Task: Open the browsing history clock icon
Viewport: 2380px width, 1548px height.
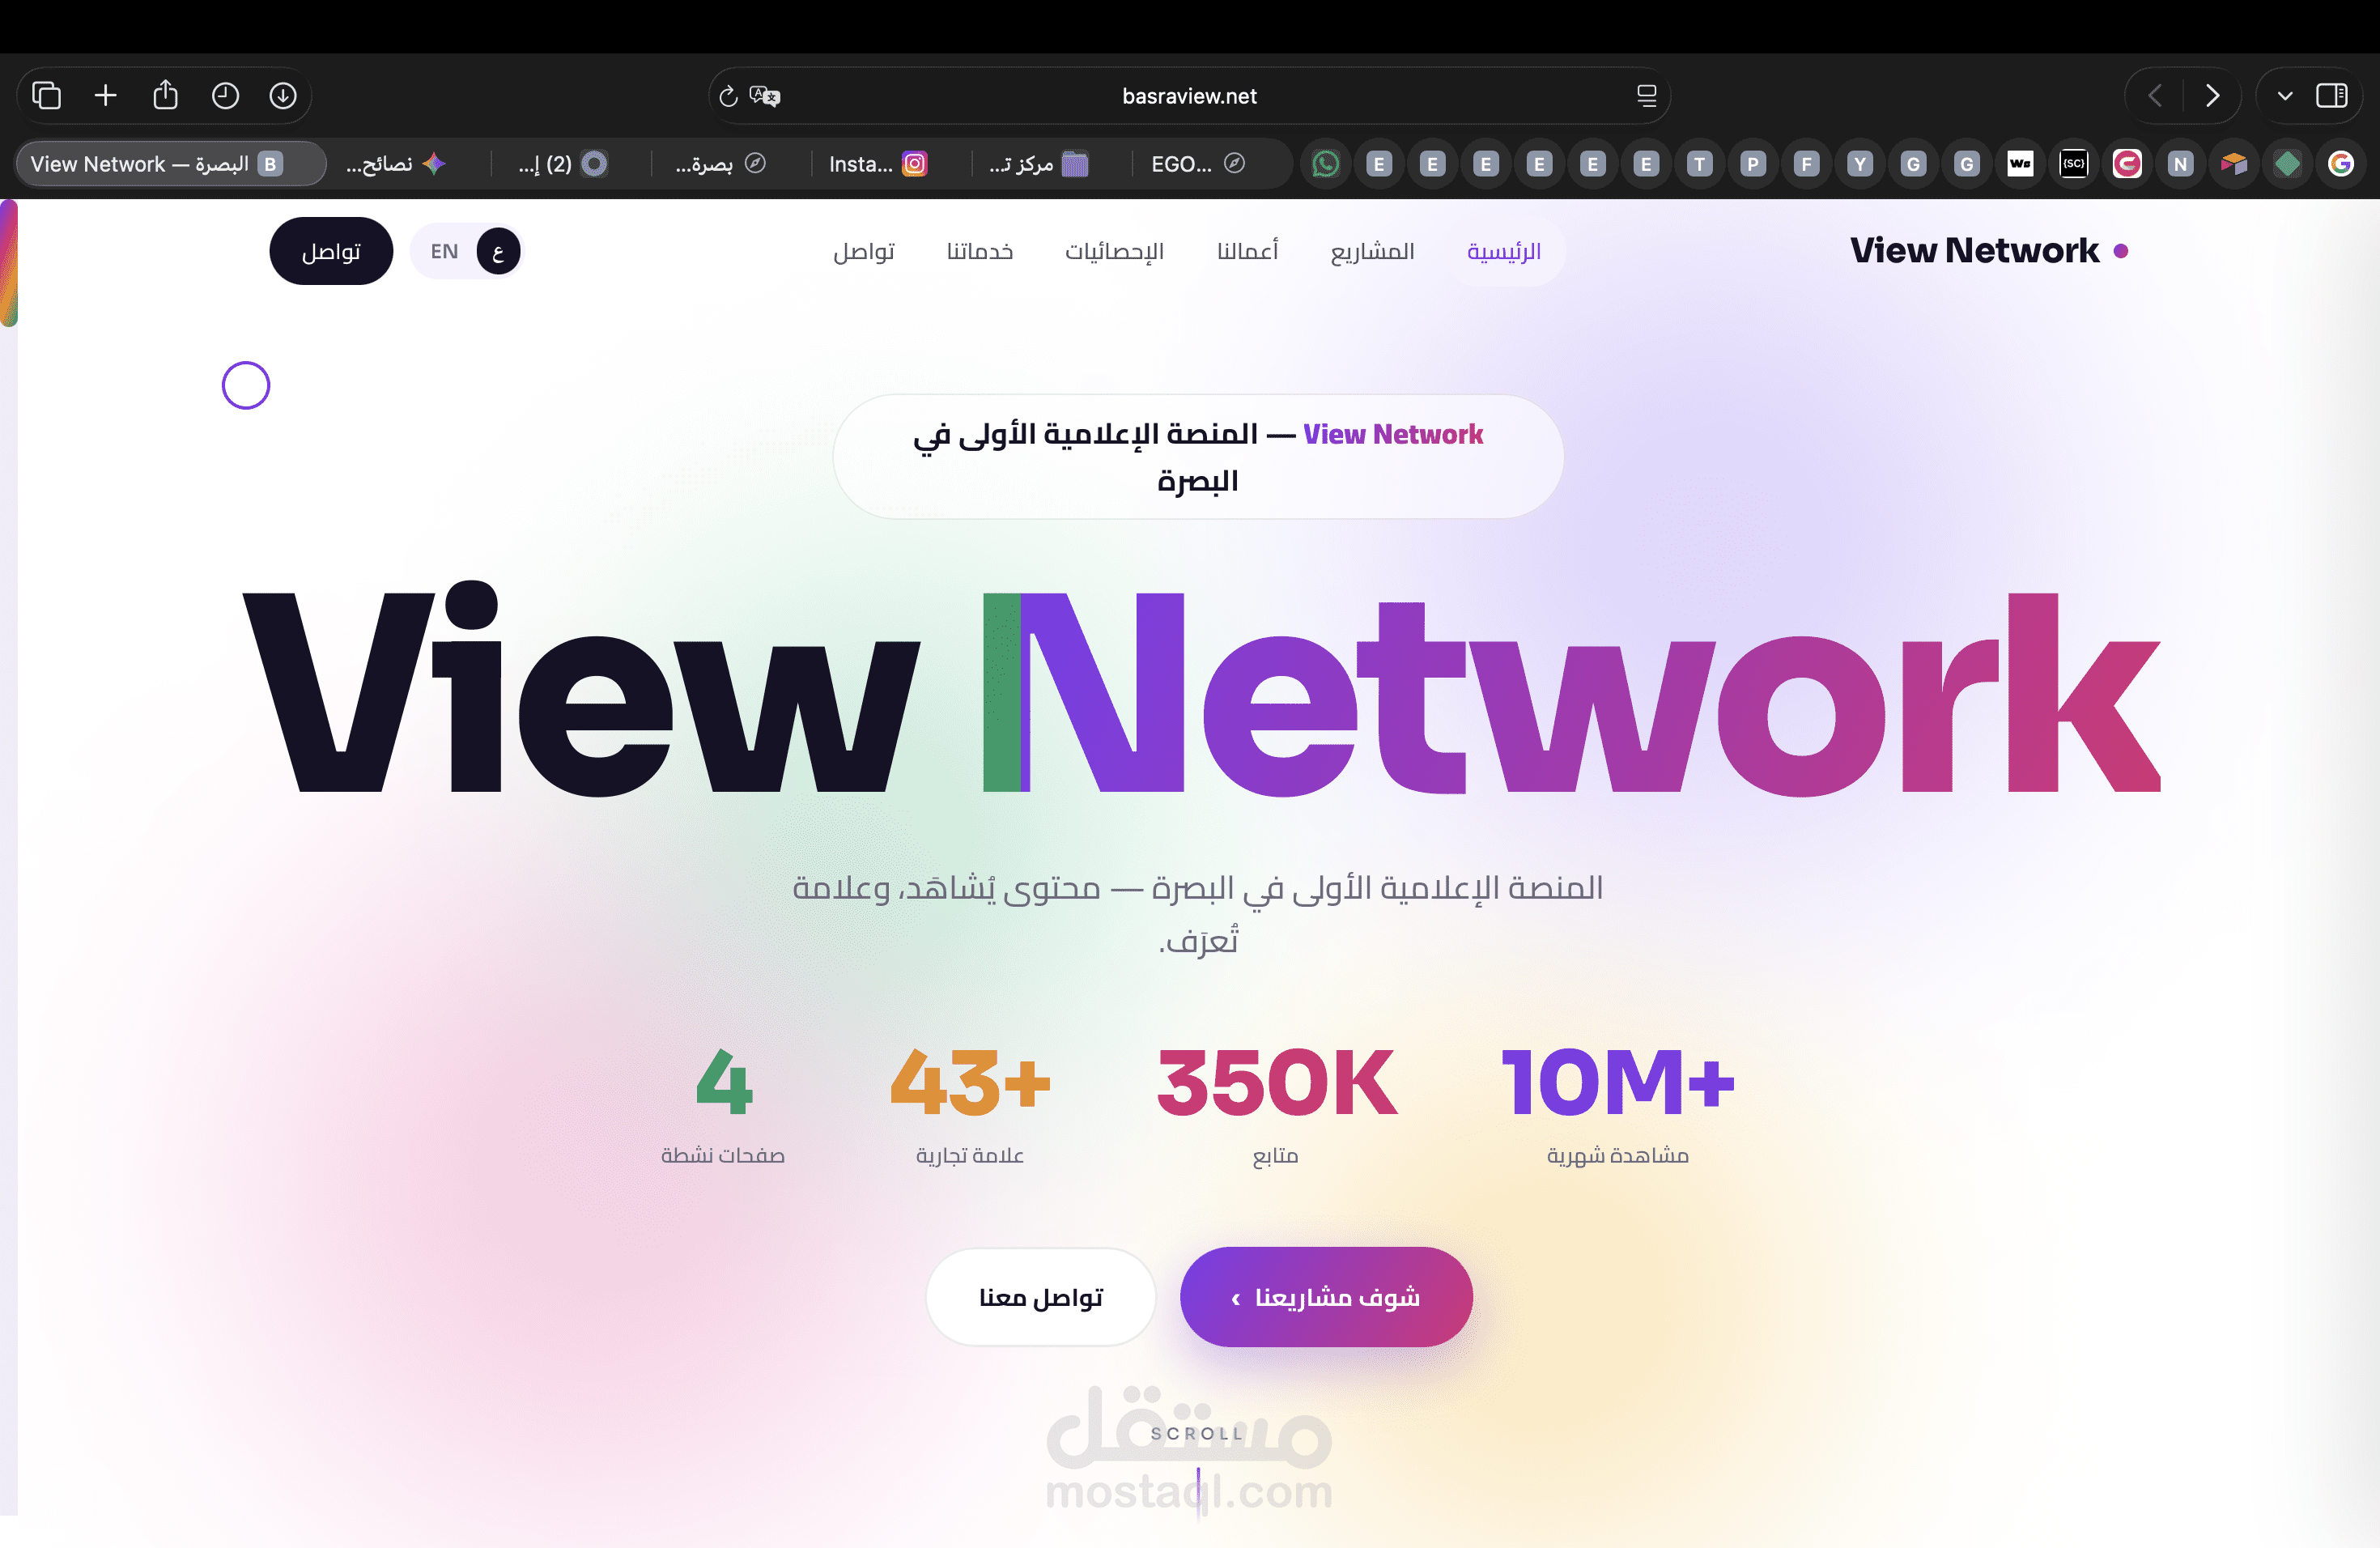Action: [x=225, y=96]
